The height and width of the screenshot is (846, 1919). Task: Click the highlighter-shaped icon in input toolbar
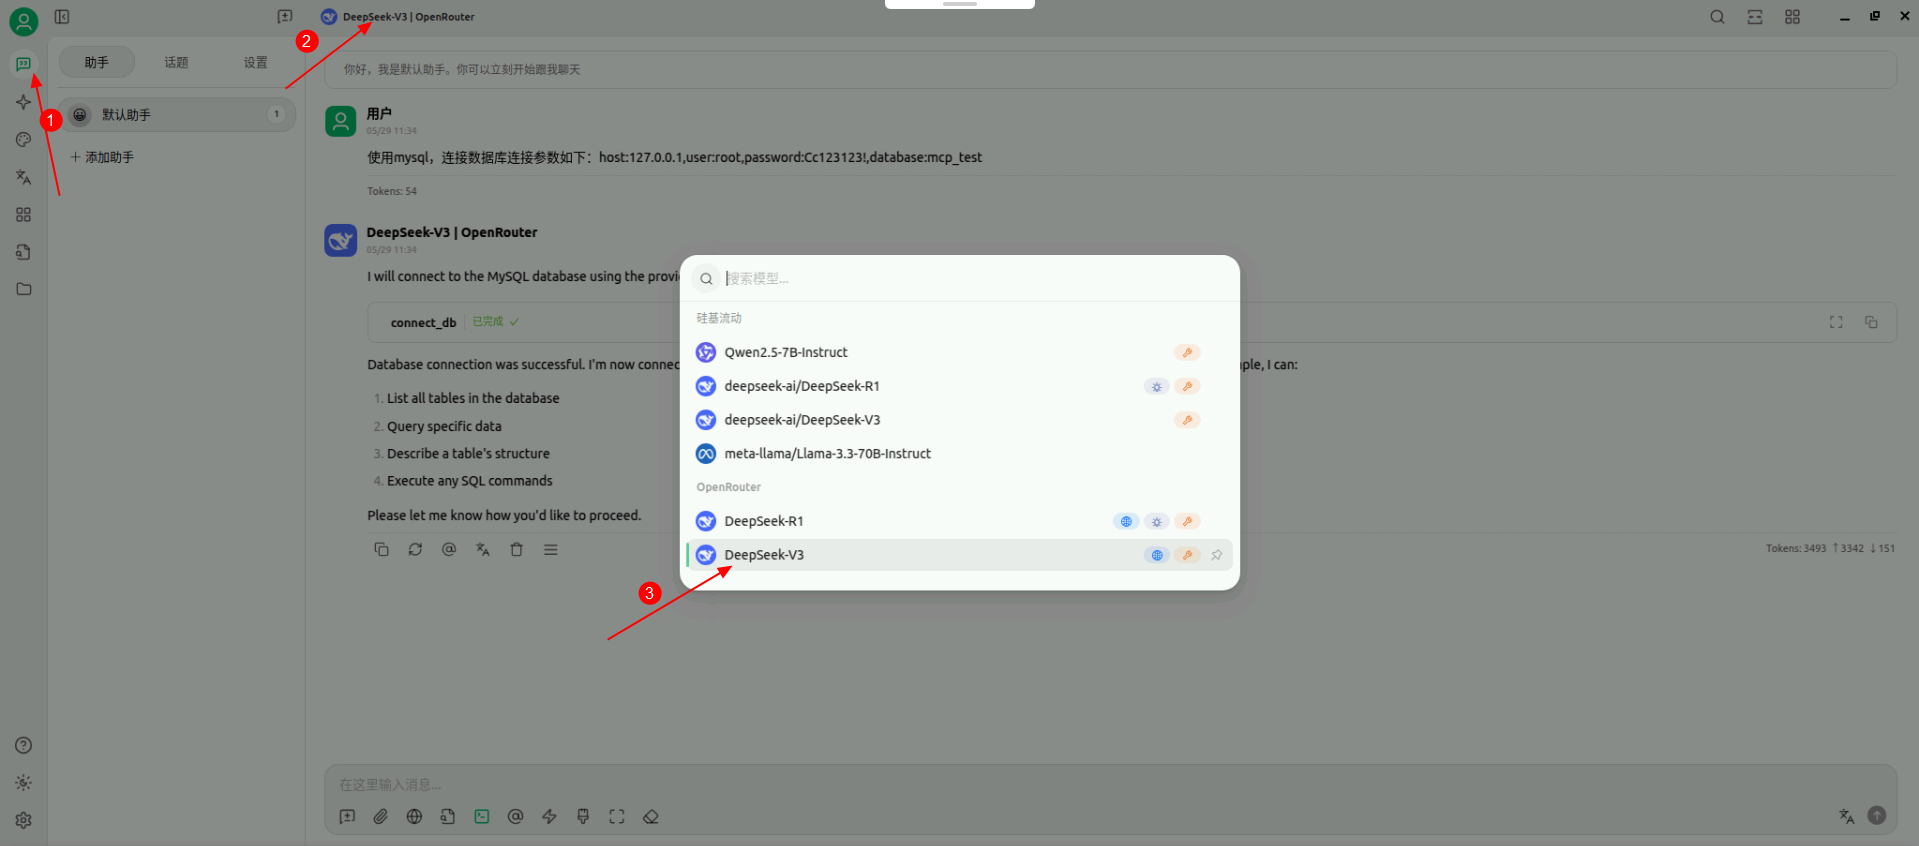pos(583,817)
